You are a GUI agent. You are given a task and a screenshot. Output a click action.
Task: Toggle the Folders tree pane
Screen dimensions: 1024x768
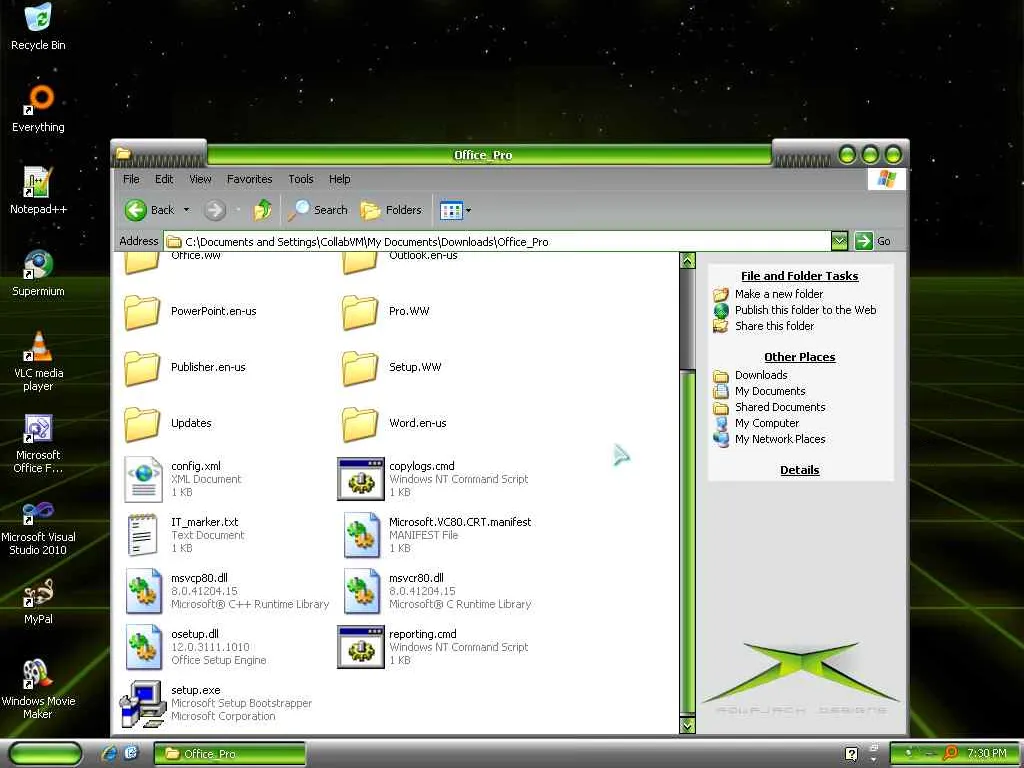coord(391,210)
